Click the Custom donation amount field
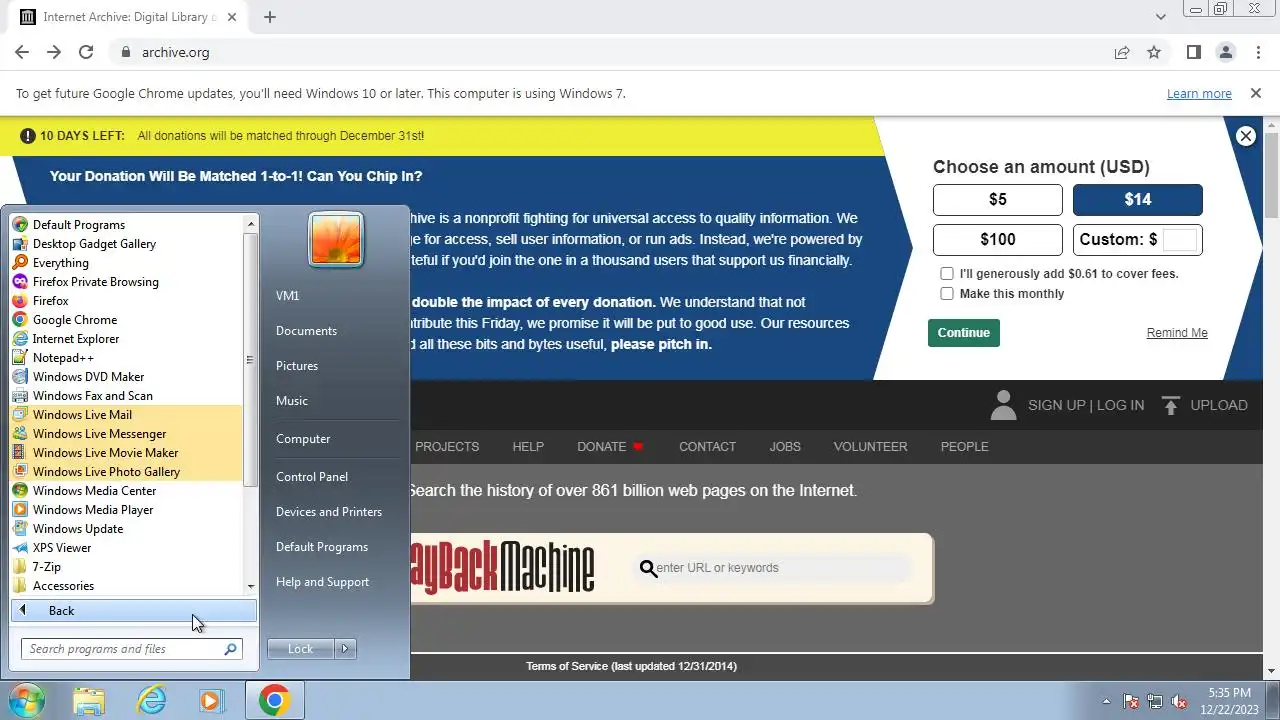1280x720 pixels. click(1179, 240)
